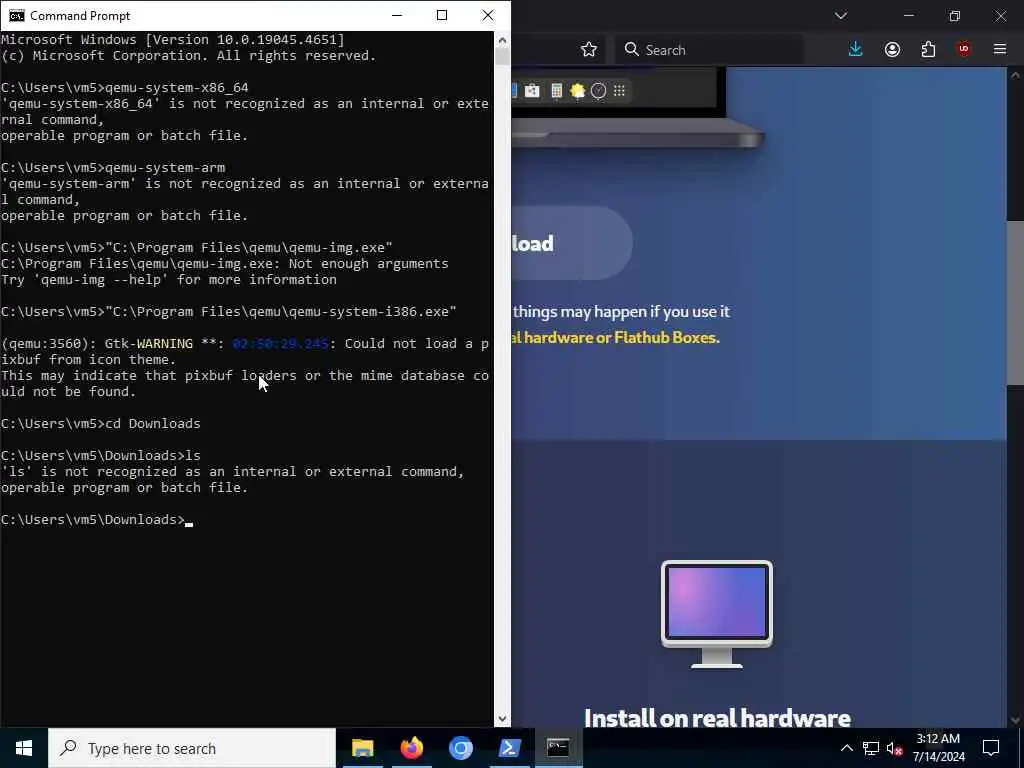Switch to Firefox from the taskbar
Image resolution: width=1024 pixels, height=768 pixels.
click(411, 748)
